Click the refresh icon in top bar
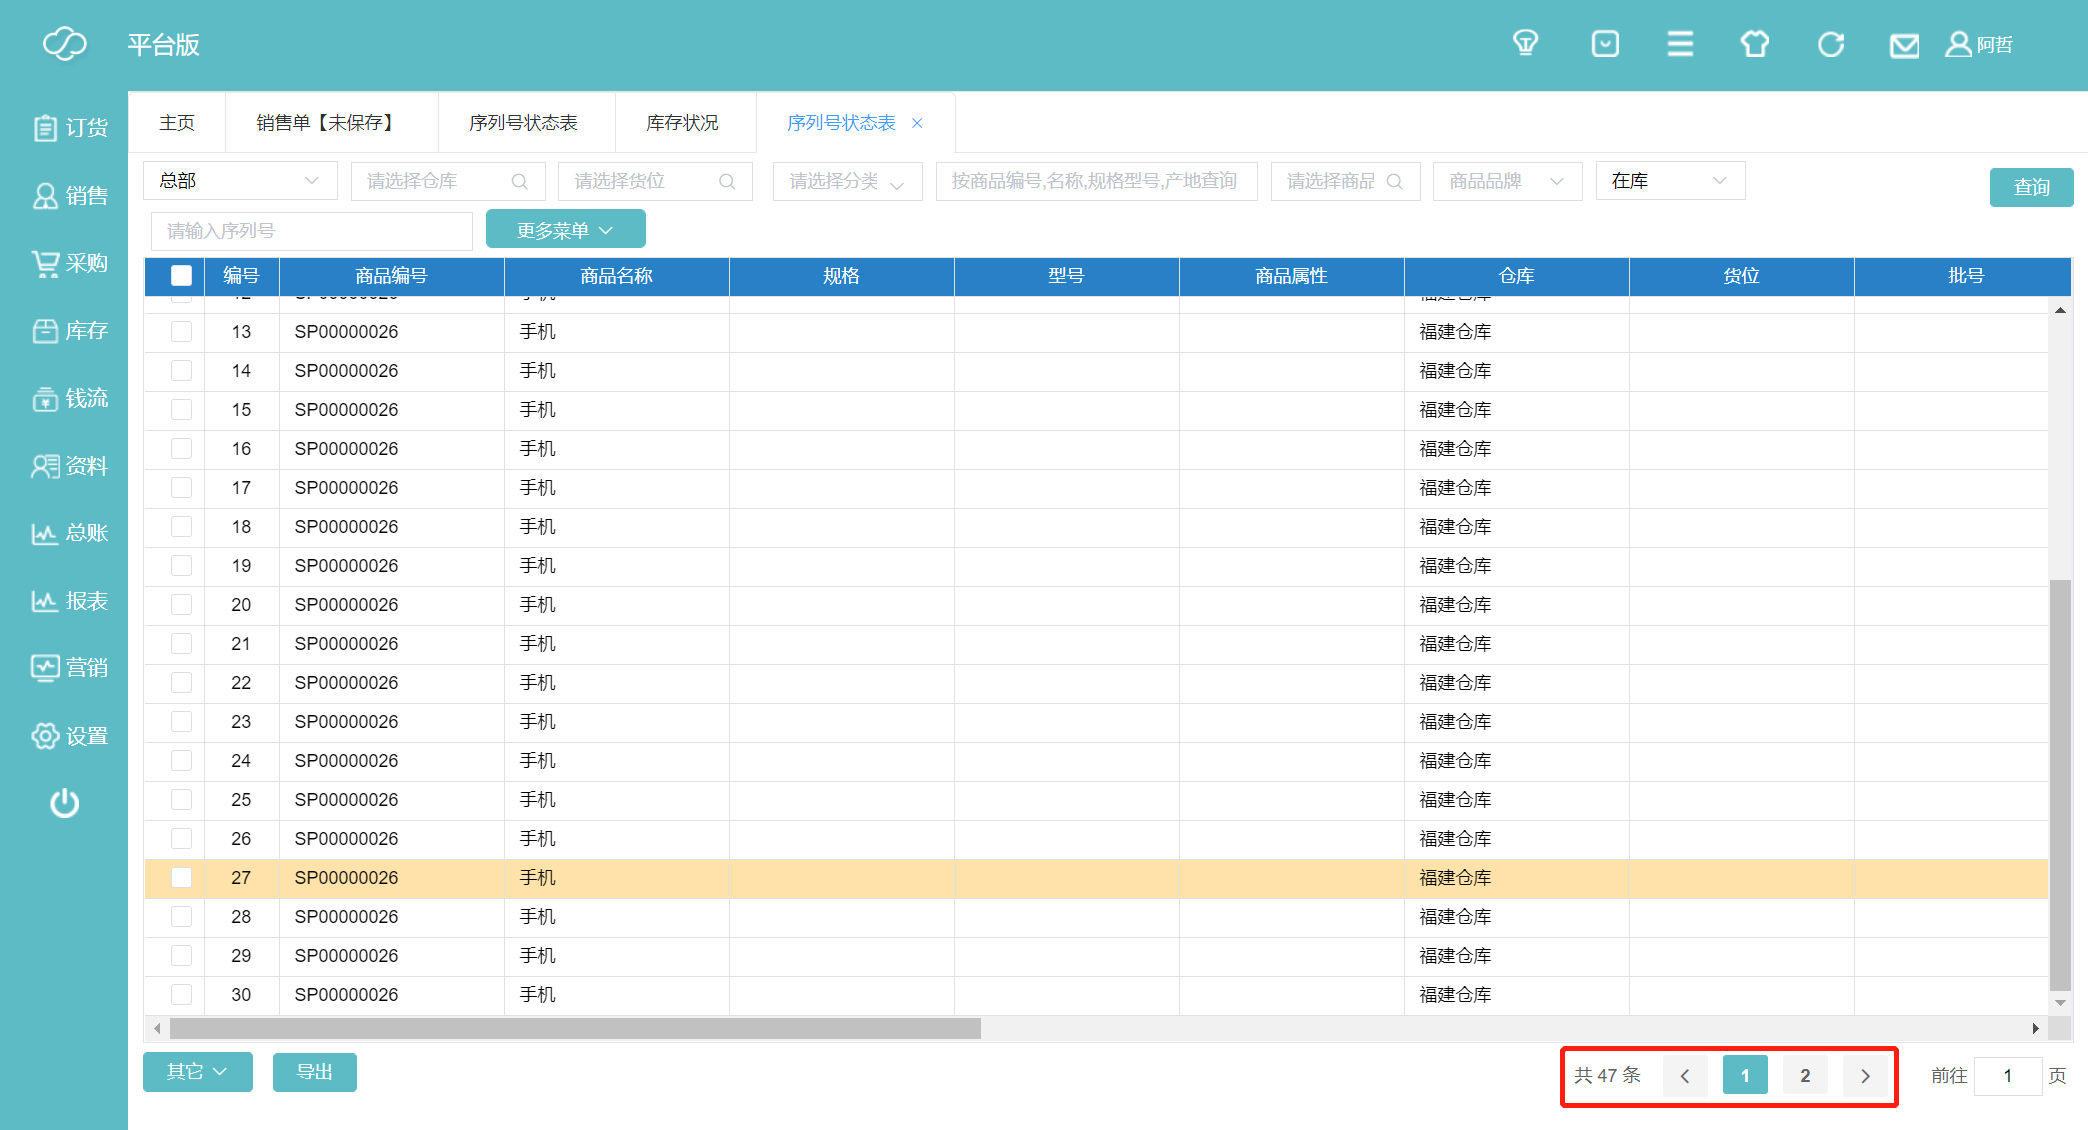The height and width of the screenshot is (1130, 2088). coord(1830,44)
